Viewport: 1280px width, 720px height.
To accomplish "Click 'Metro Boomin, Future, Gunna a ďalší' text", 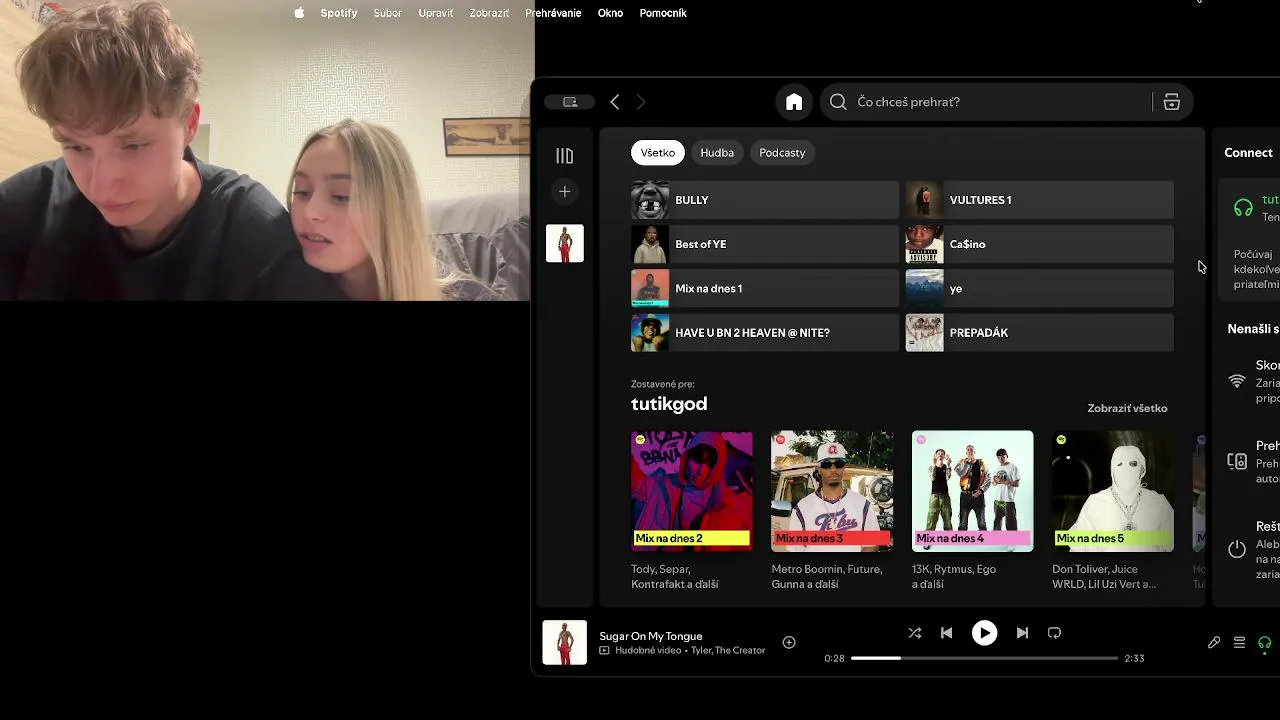I will pyautogui.click(x=827, y=576).
